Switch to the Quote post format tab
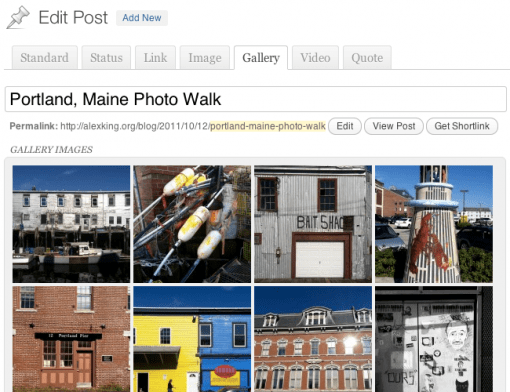 tap(367, 58)
